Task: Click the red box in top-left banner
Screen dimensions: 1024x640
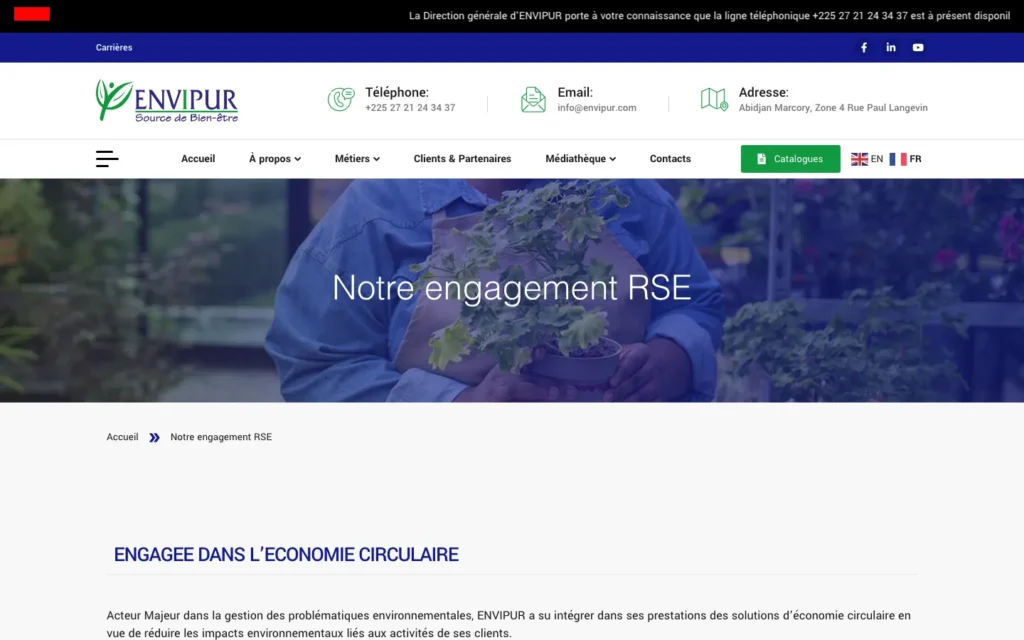Action: [32, 14]
